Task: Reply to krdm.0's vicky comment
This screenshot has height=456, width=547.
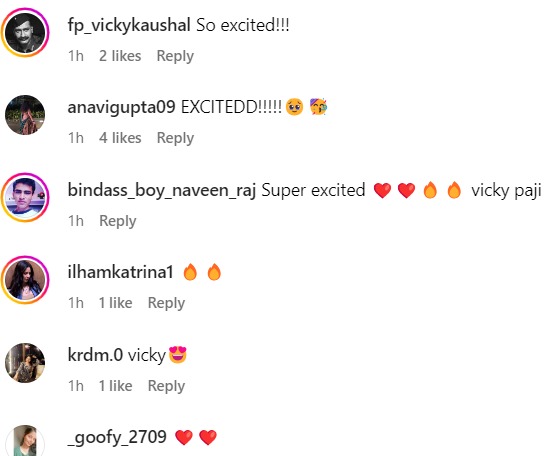Action: [166, 386]
